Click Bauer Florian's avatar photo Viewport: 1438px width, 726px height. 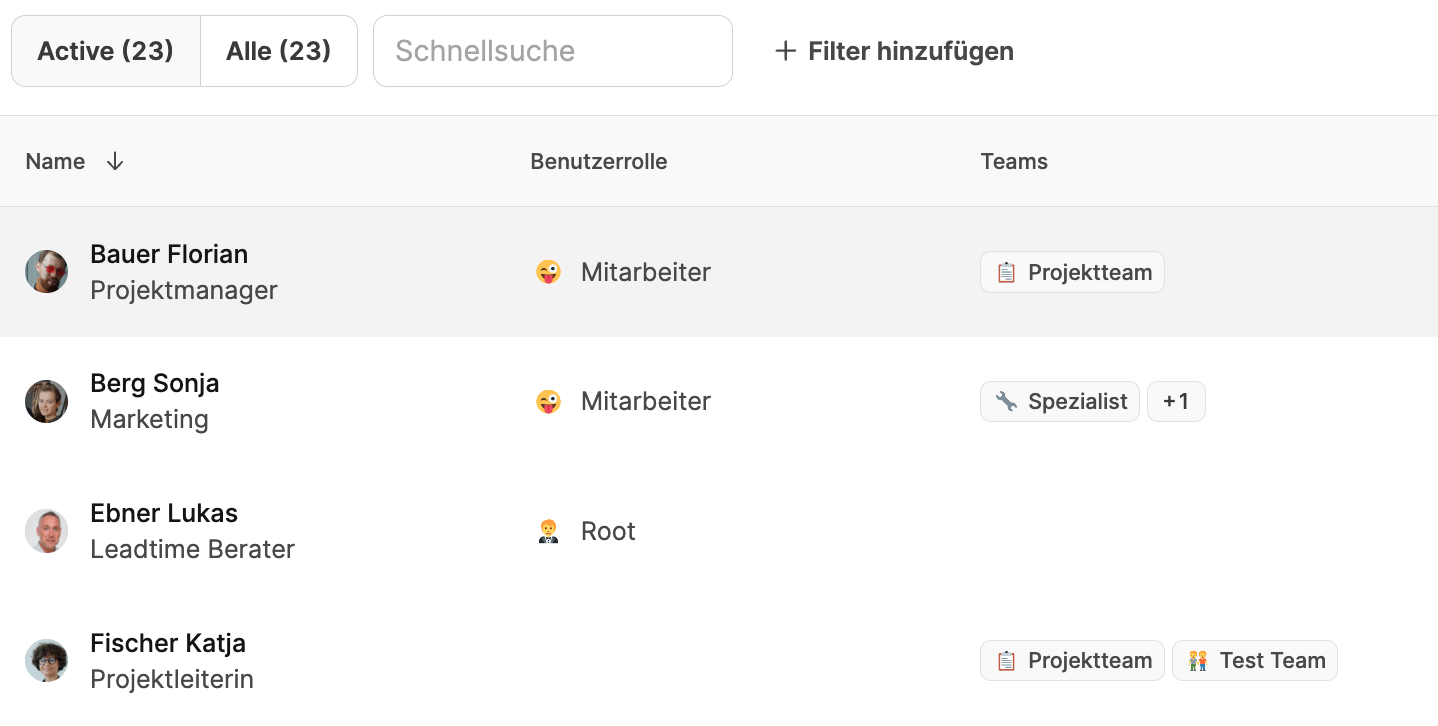pyautogui.click(x=46, y=272)
